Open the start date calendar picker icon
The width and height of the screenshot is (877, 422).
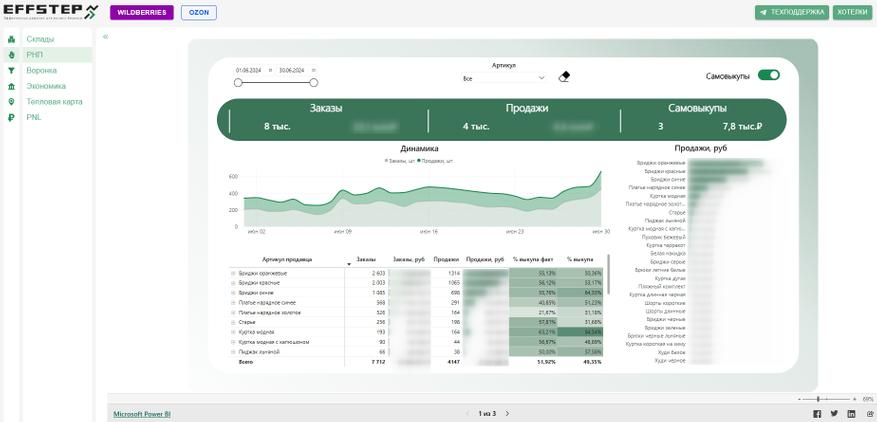click(271, 71)
